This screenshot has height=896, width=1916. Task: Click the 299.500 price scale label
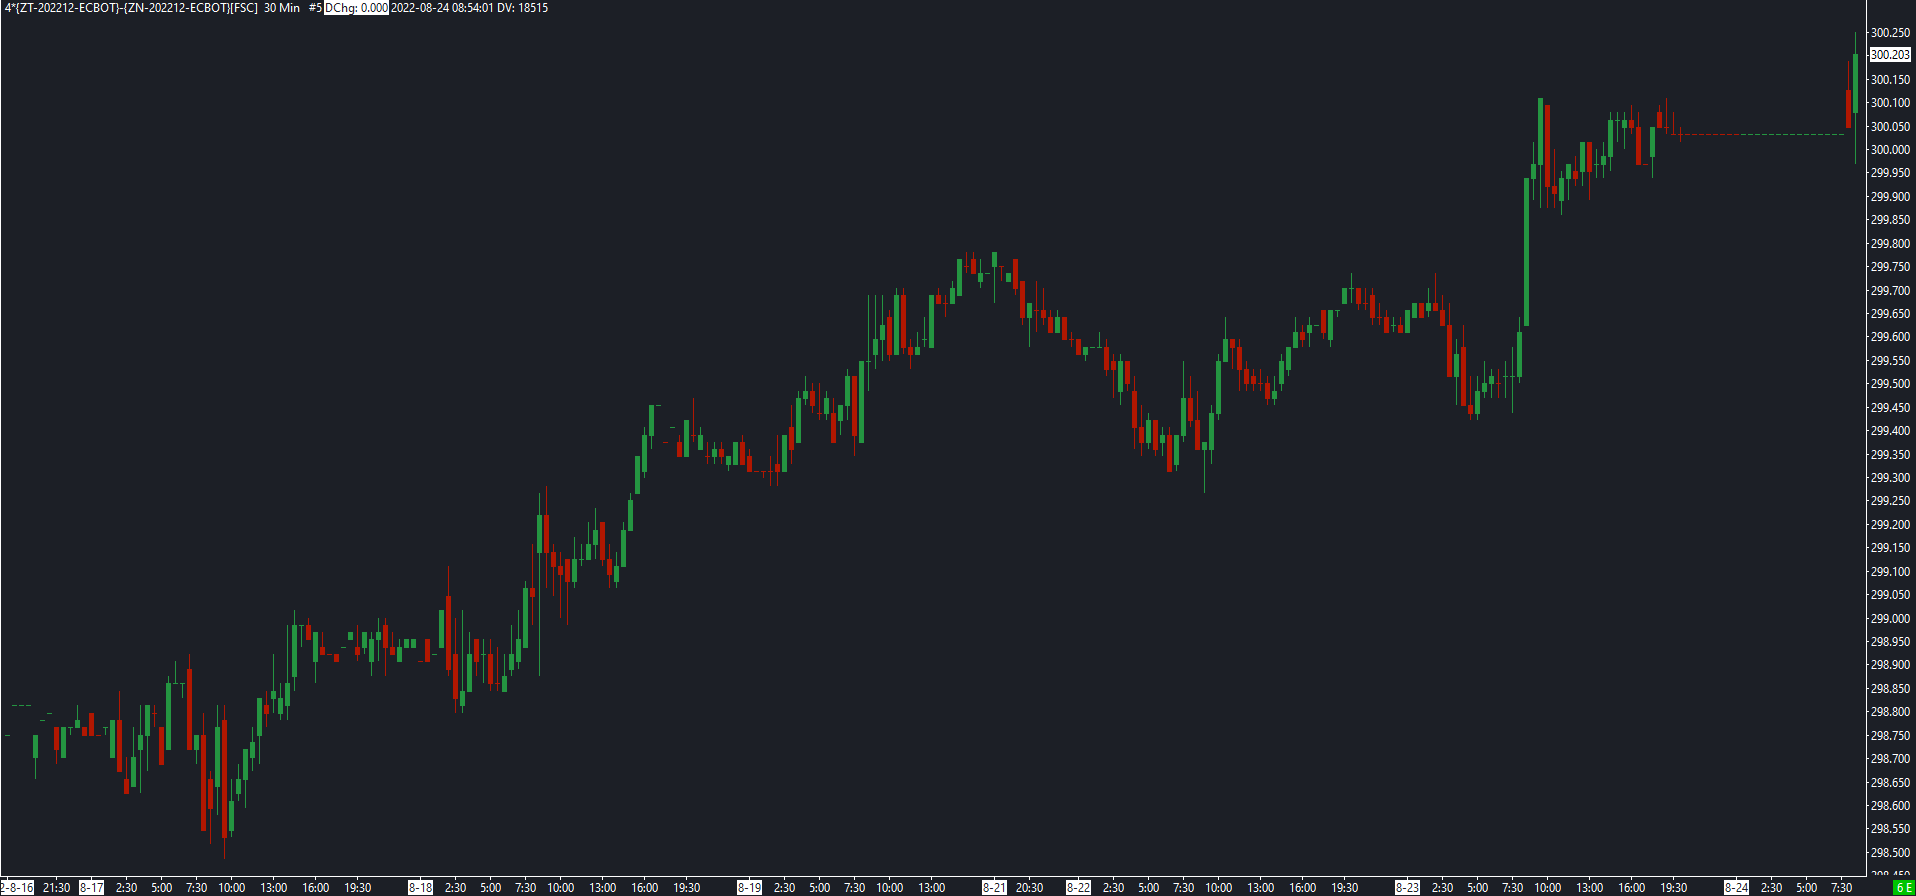[x=1890, y=384]
